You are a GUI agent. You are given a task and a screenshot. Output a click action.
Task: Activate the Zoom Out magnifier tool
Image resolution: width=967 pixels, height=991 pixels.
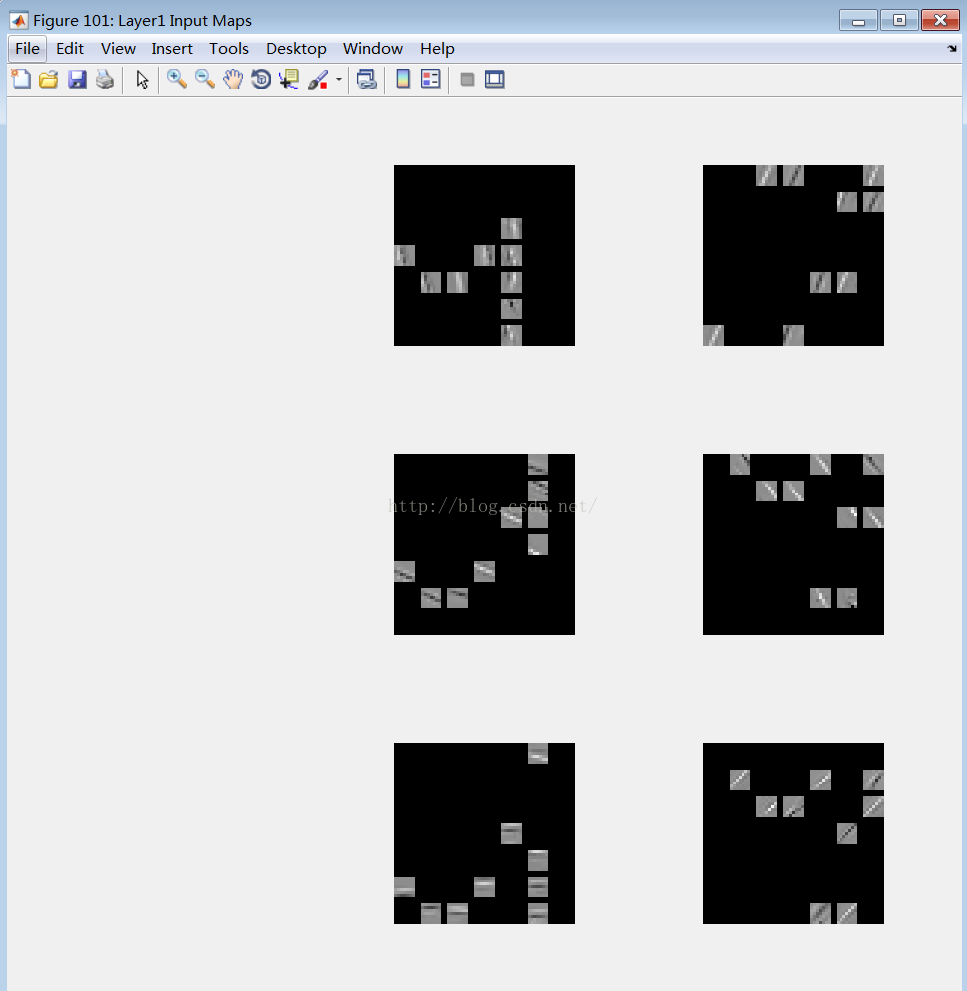[204, 79]
